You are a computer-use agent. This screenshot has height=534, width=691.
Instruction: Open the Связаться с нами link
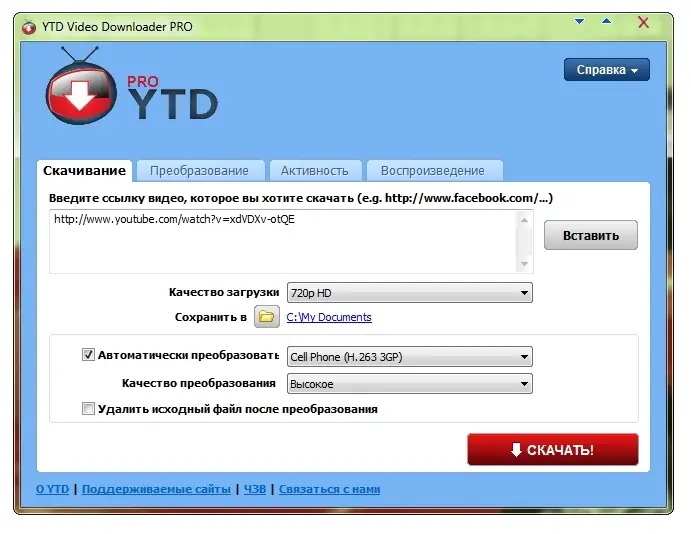tap(329, 490)
